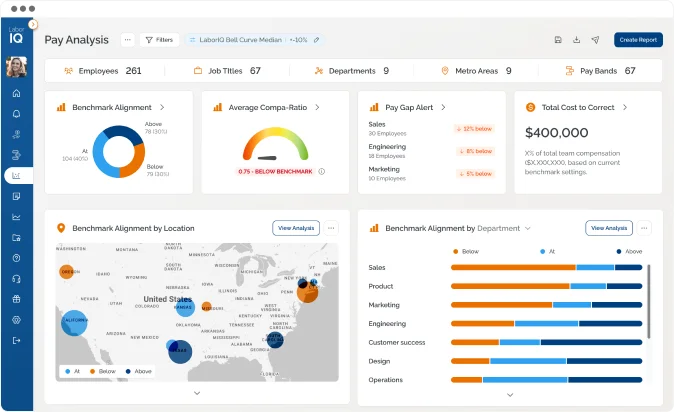The width and height of the screenshot is (674, 412).
Task: Click the $400,000 total cost value
Action: click(557, 132)
